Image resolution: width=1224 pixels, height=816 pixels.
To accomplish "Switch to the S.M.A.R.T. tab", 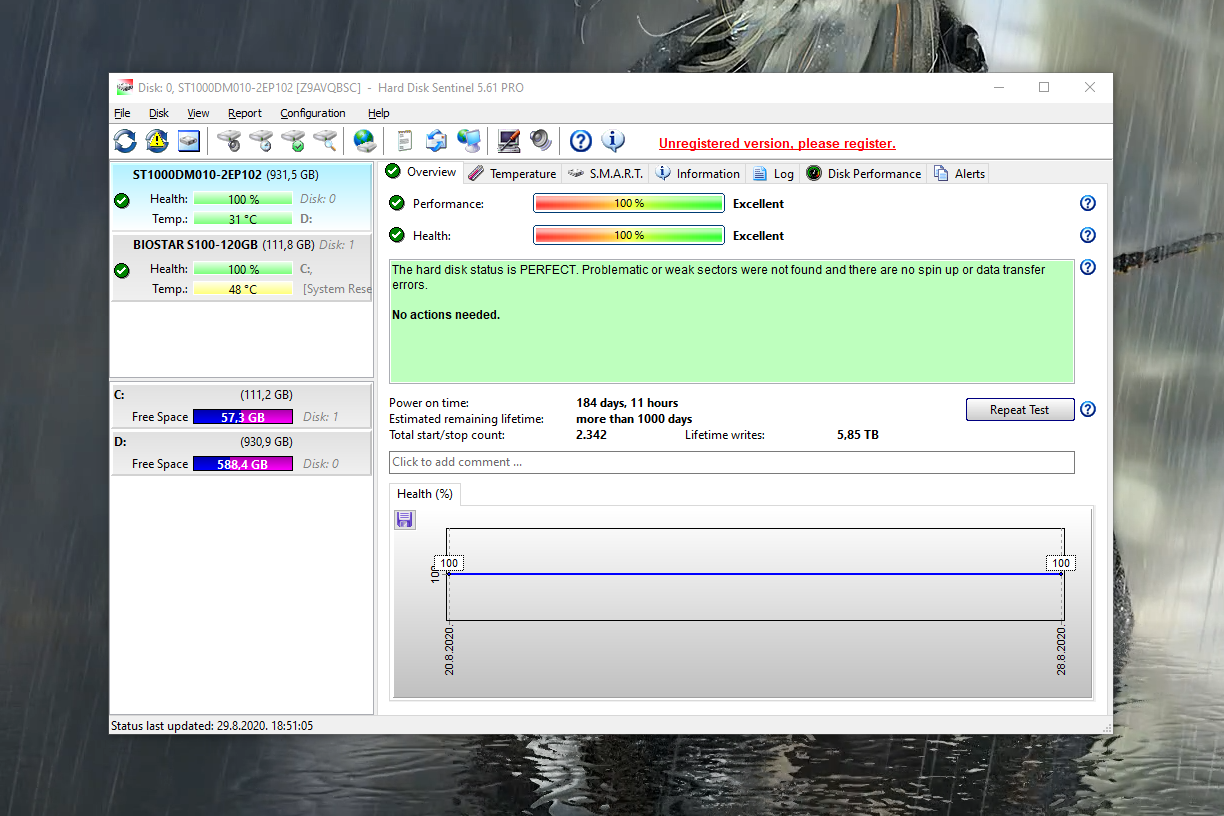I will [x=605, y=174].
